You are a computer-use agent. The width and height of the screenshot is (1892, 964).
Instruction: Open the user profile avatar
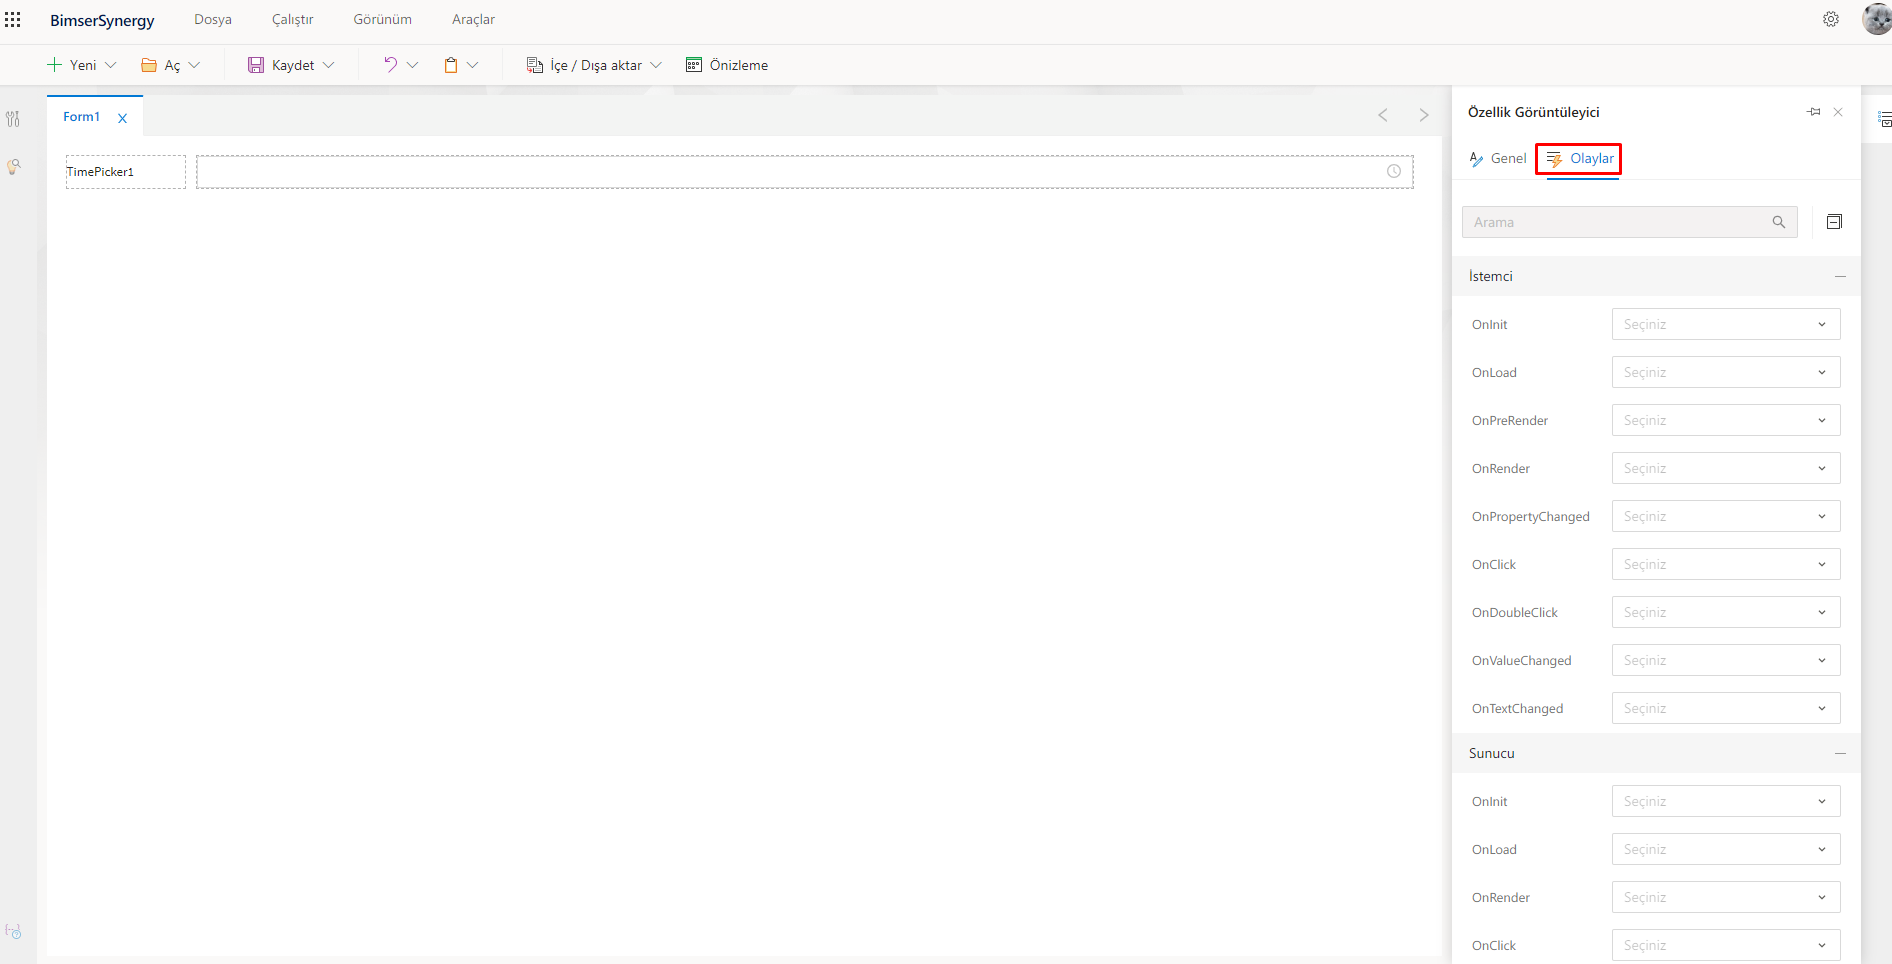(x=1877, y=19)
